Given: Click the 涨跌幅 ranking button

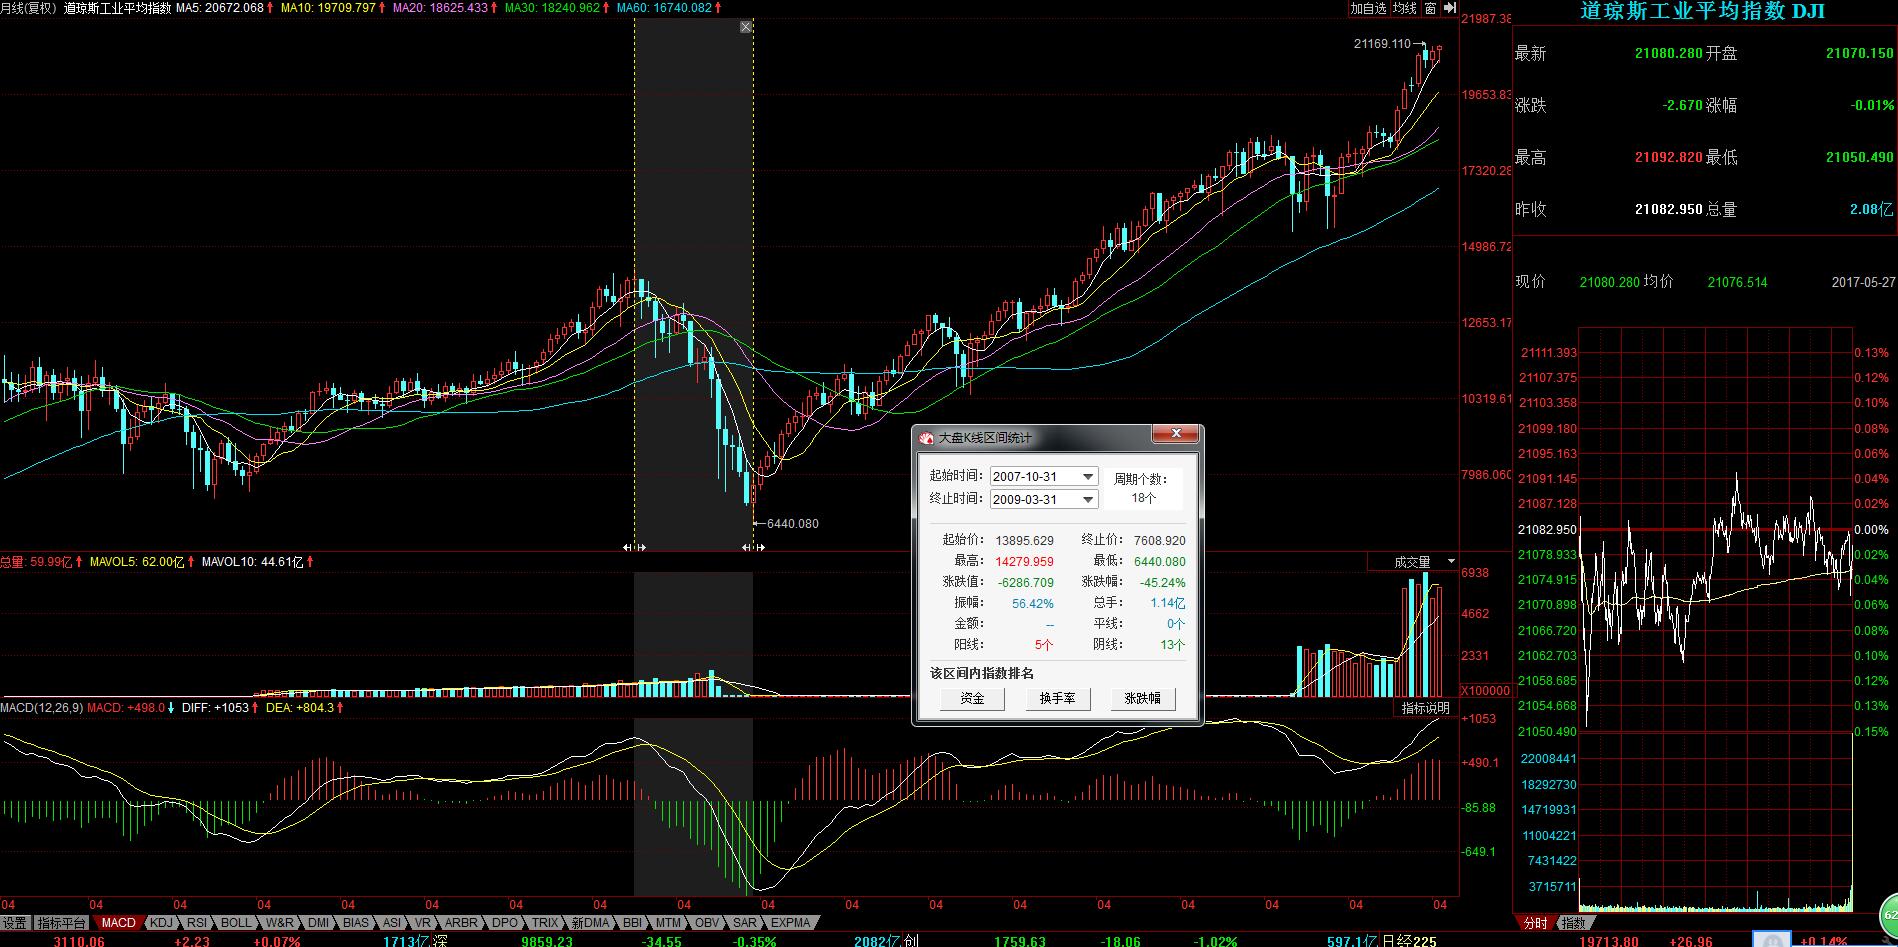Looking at the screenshot, I should click(x=1142, y=699).
